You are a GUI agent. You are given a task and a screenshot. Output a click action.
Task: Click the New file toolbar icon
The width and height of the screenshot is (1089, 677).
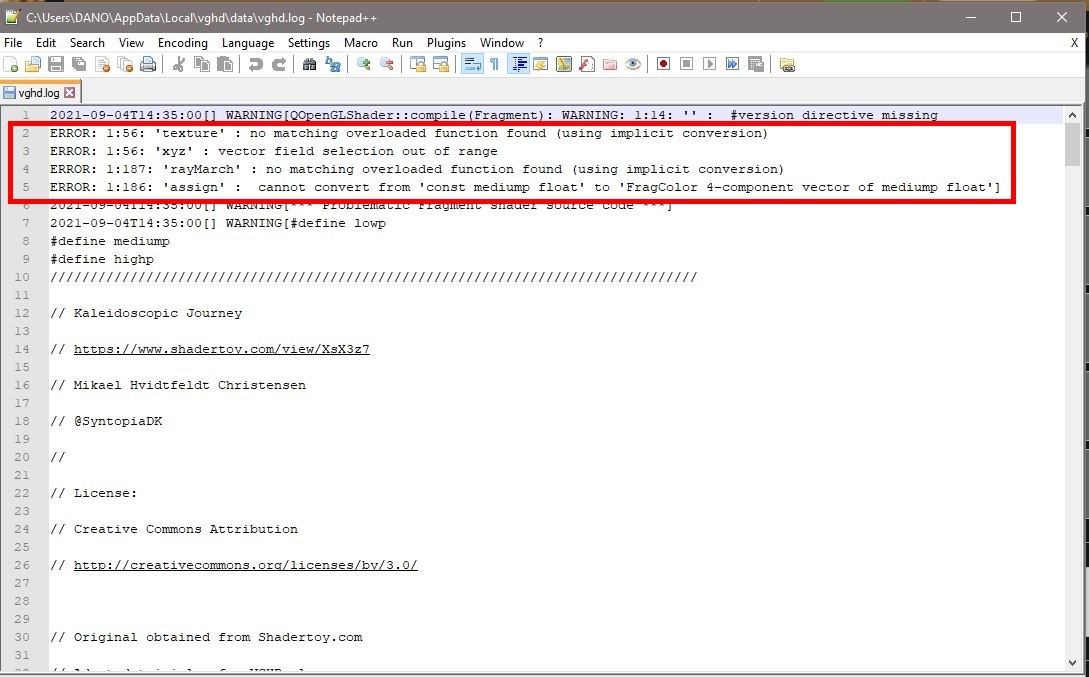click(x=11, y=64)
